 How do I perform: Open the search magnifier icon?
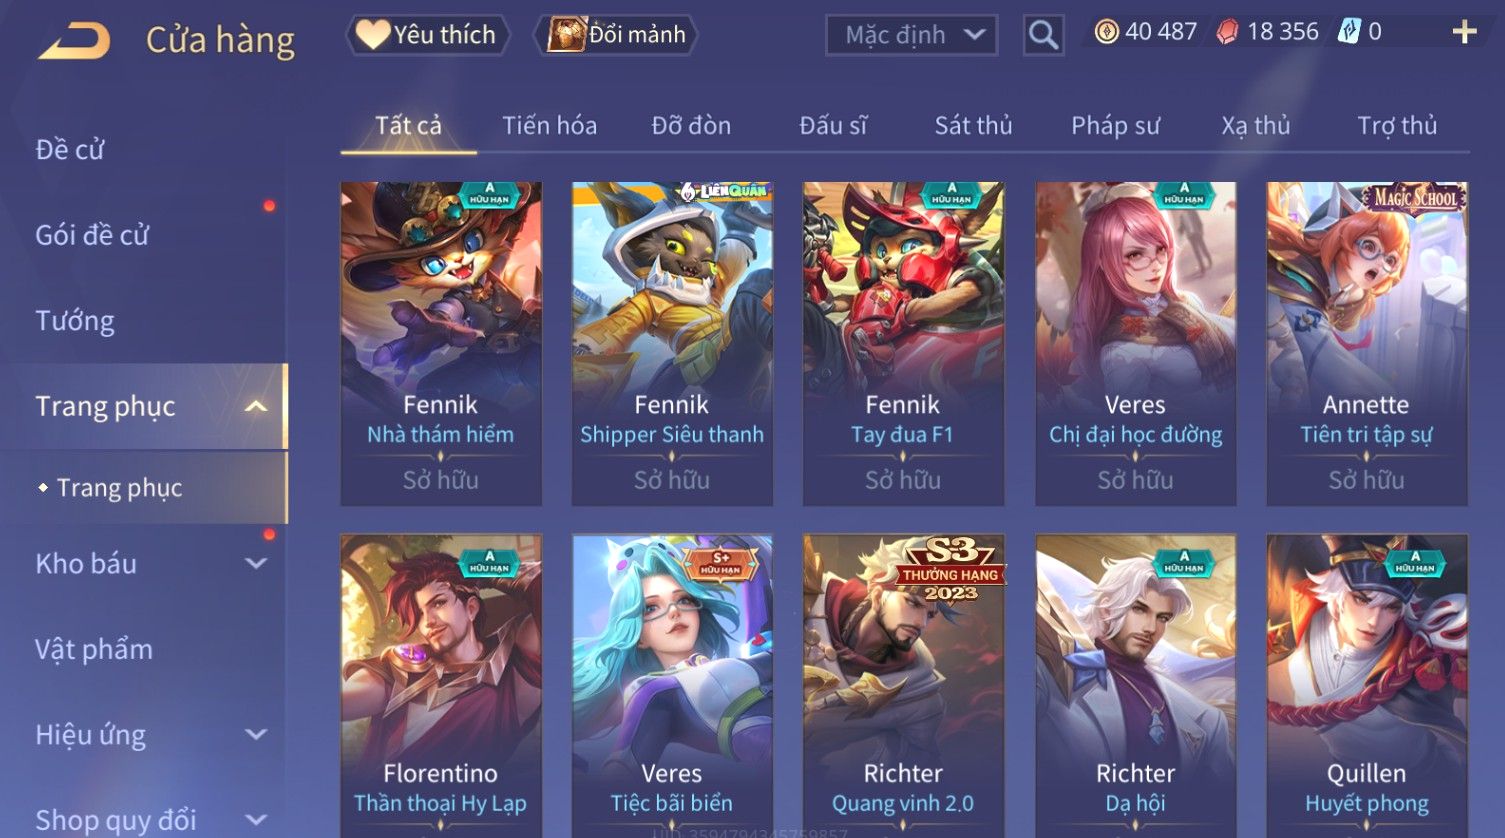click(x=1043, y=36)
